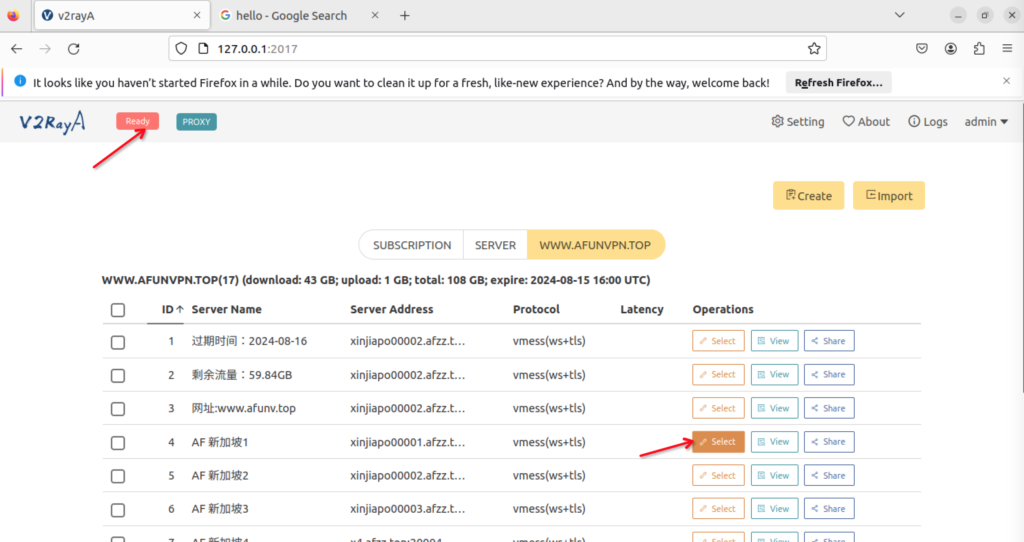This screenshot has width=1024, height=542.
Task: Toggle the select-all servers checkbox
Action: [118, 310]
